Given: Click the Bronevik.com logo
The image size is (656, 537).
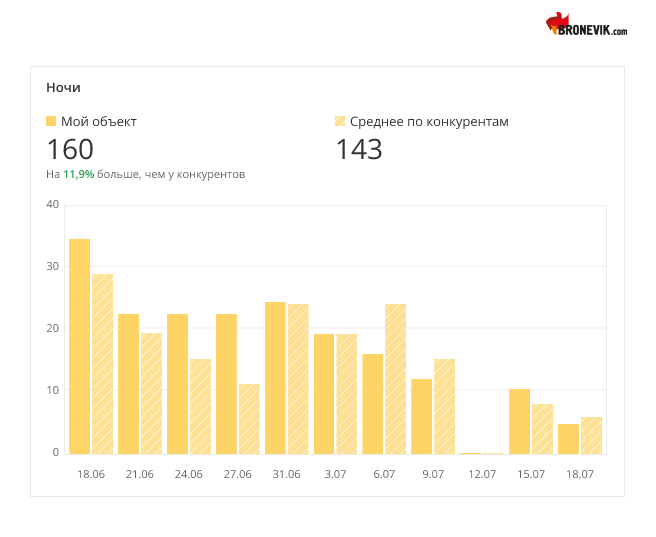Looking at the screenshot, I should point(586,25).
